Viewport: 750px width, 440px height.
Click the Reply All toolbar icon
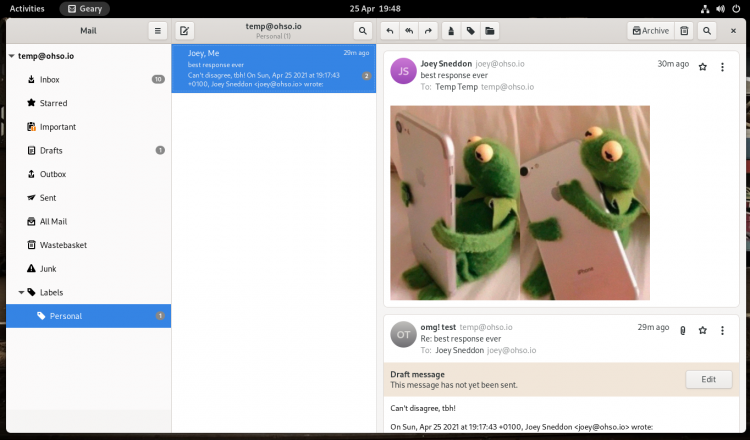click(409, 31)
